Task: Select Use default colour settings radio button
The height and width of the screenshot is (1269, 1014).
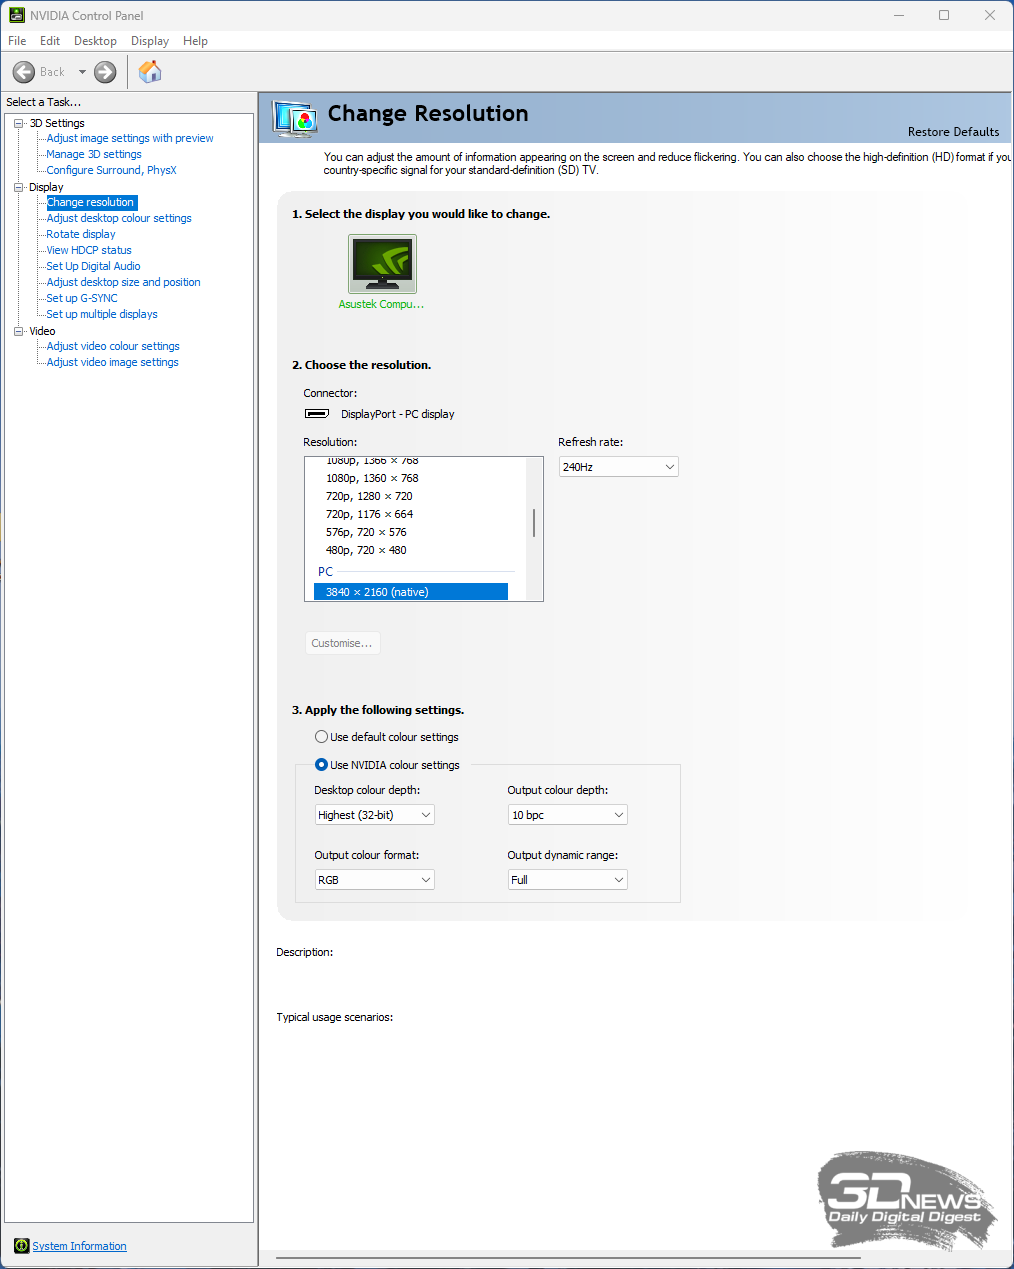Action: (x=321, y=737)
